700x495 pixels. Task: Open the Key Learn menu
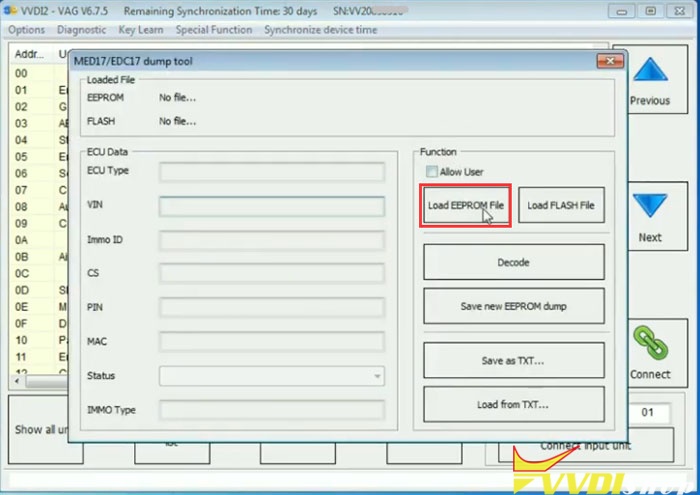pyautogui.click(x=141, y=30)
